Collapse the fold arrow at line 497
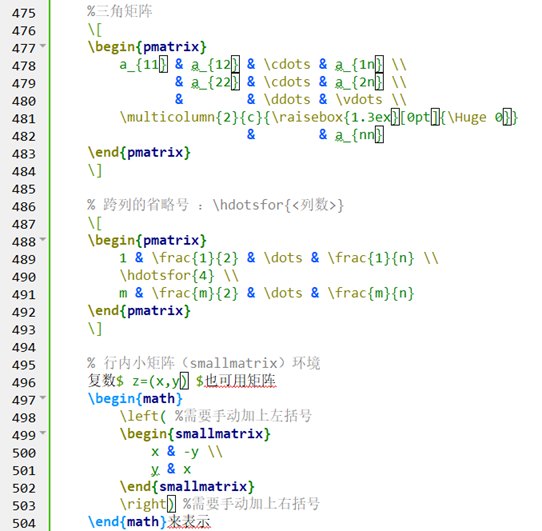The height and width of the screenshot is (531, 542). pyautogui.click(x=43, y=398)
